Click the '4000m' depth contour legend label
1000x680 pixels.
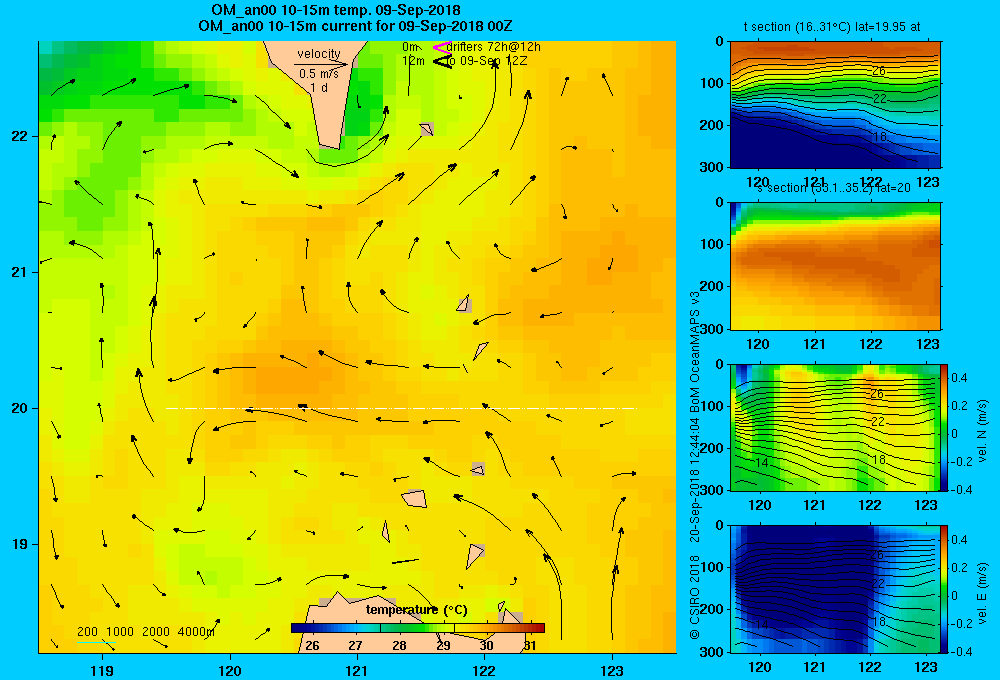click(x=196, y=632)
